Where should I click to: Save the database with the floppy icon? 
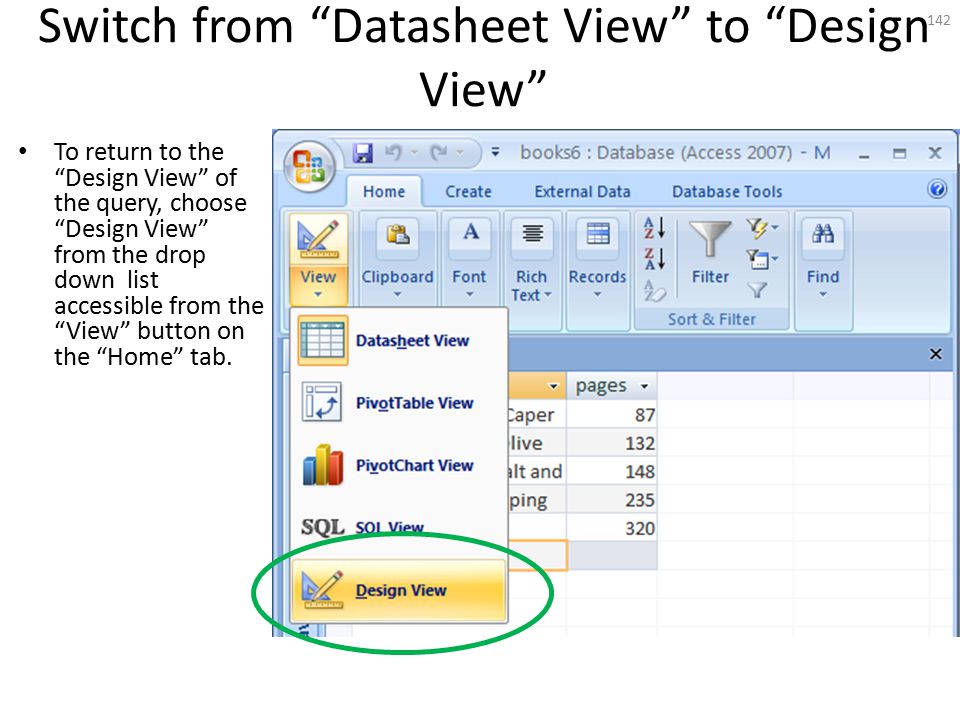(x=362, y=152)
